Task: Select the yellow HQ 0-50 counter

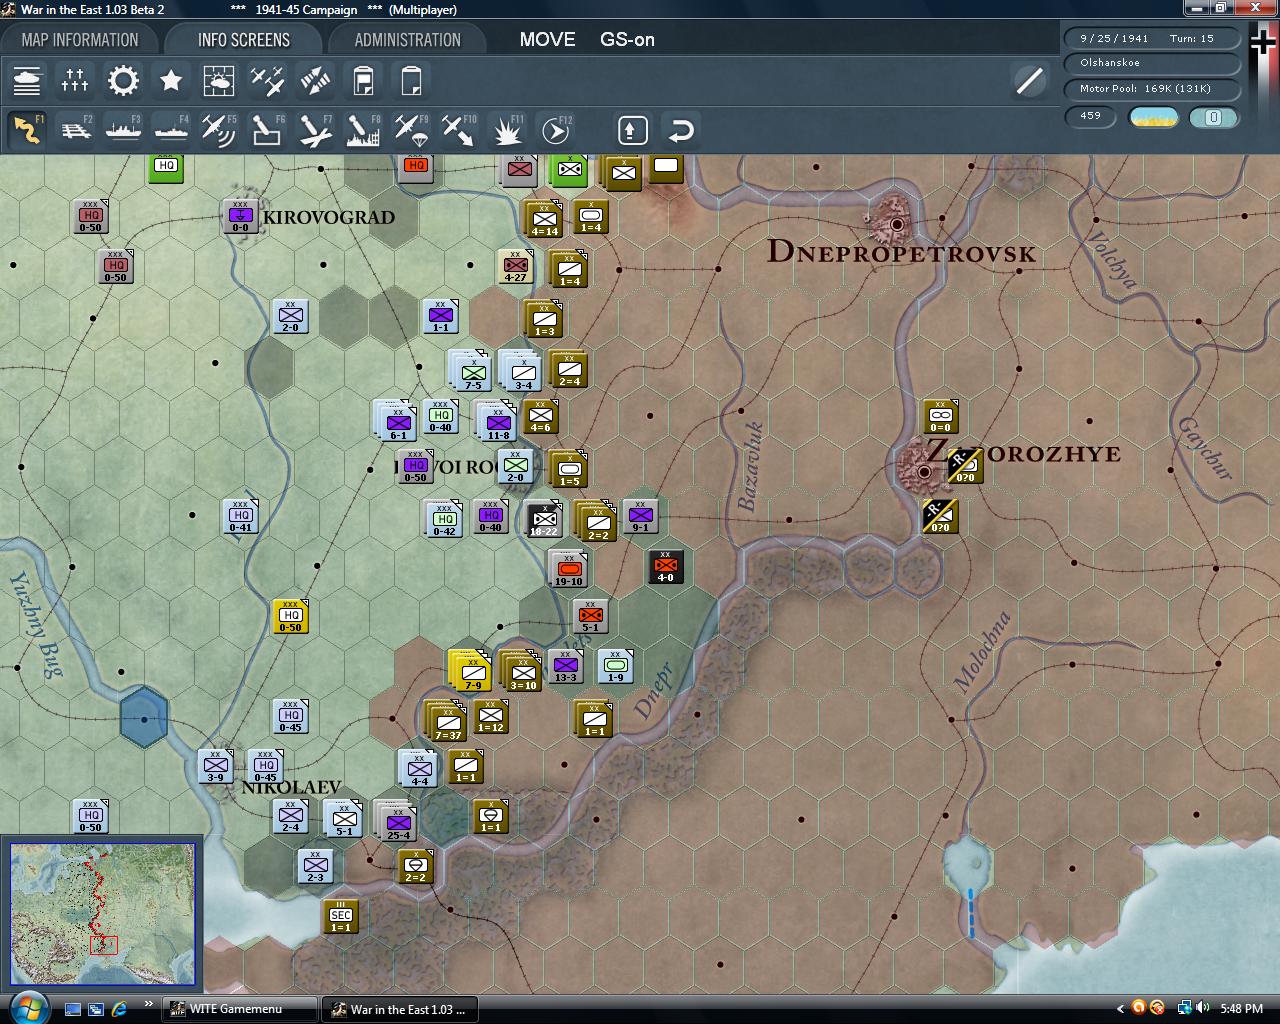Action: pyautogui.click(x=290, y=616)
